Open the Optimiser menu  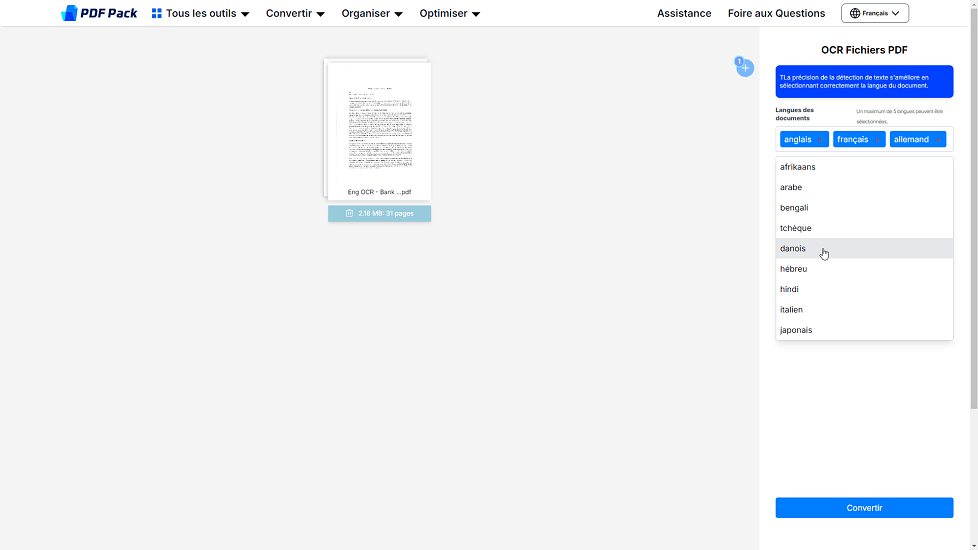449,13
